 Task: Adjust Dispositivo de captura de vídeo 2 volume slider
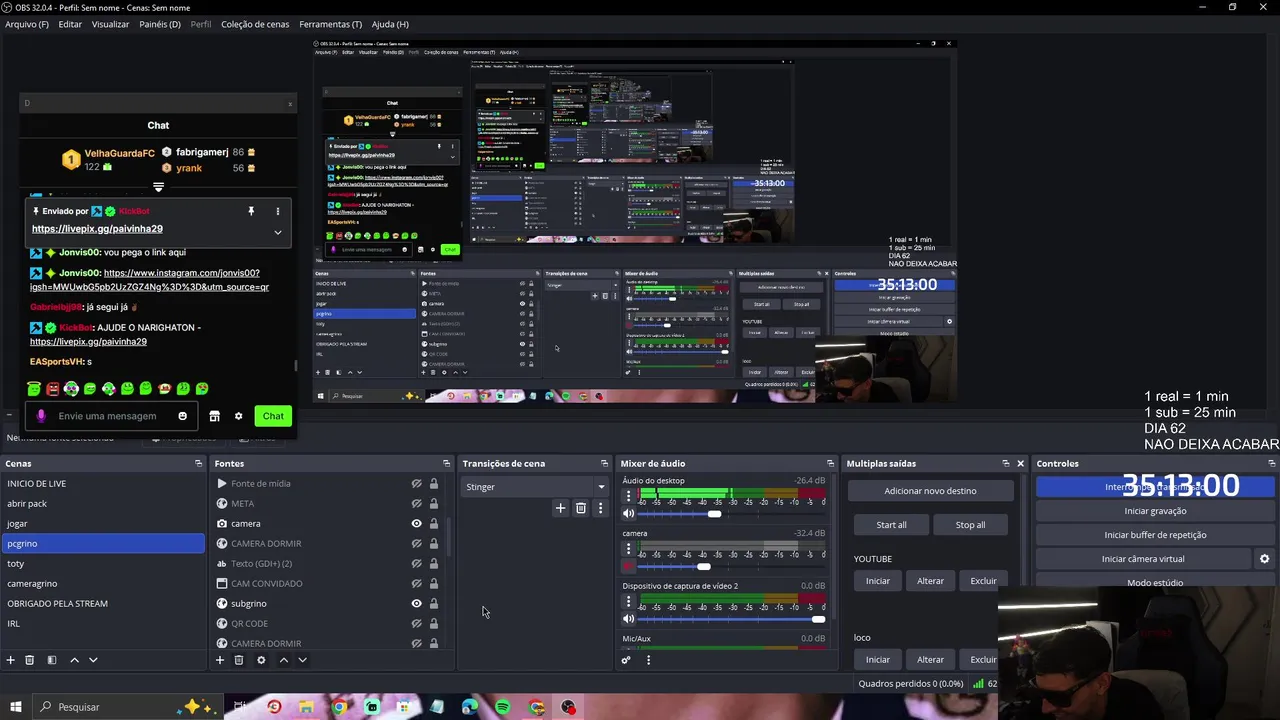(732, 619)
